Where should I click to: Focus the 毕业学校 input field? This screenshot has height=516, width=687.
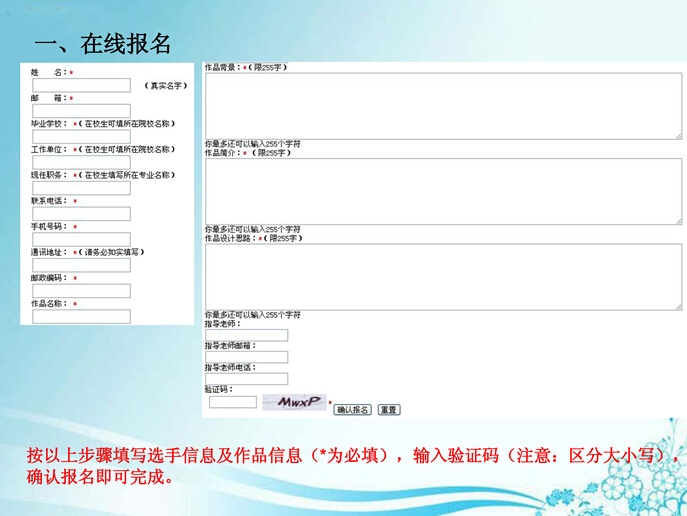[81, 137]
